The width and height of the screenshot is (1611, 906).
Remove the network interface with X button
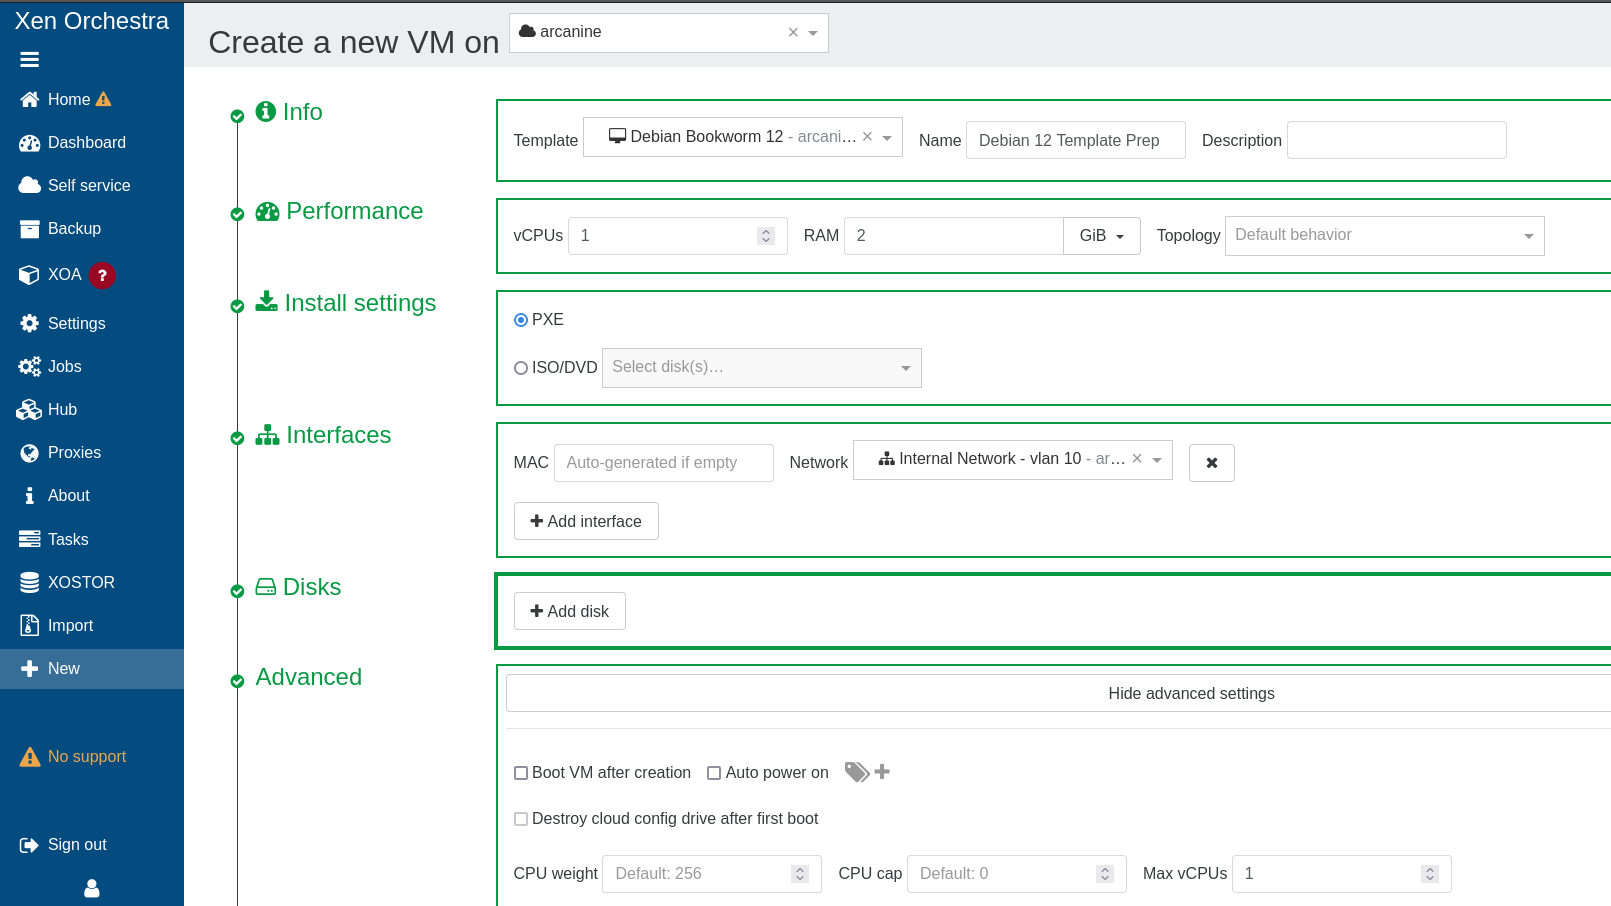click(x=1212, y=463)
